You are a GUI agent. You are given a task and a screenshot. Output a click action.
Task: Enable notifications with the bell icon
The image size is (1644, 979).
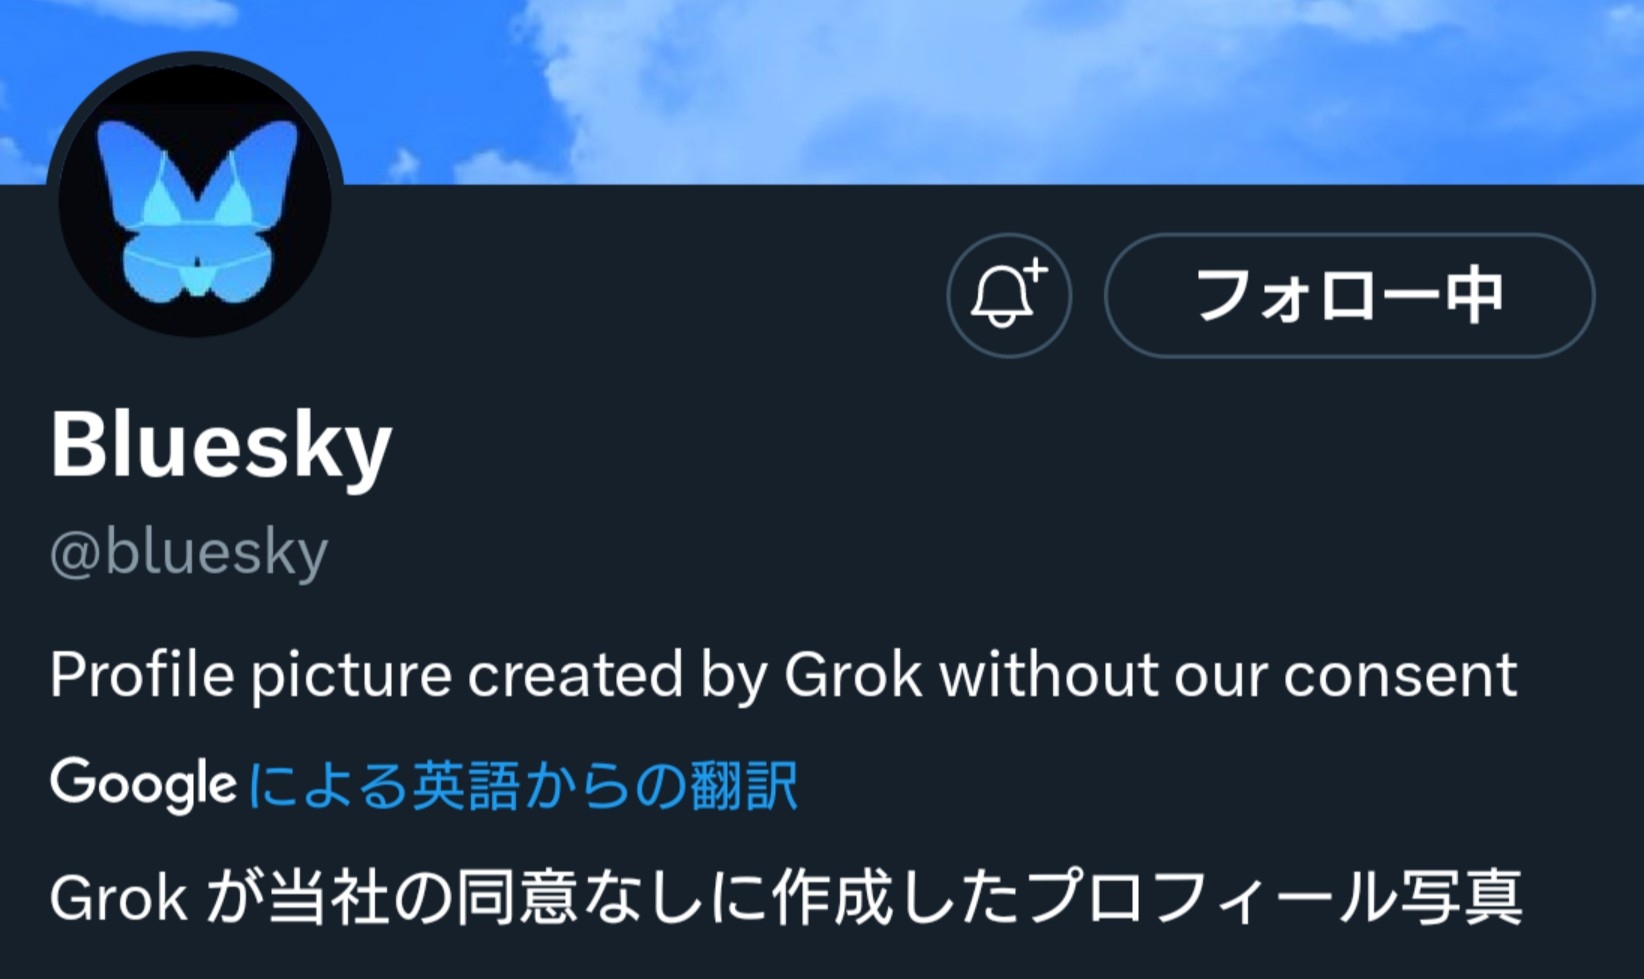click(1007, 296)
